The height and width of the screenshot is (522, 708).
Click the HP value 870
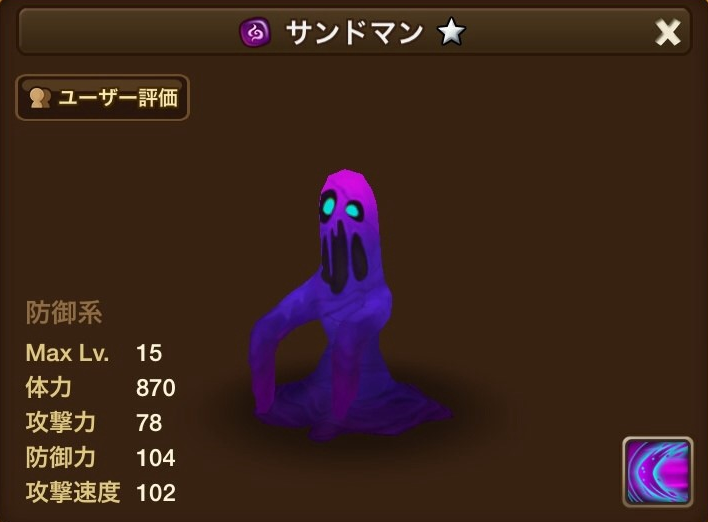(x=156, y=388)
